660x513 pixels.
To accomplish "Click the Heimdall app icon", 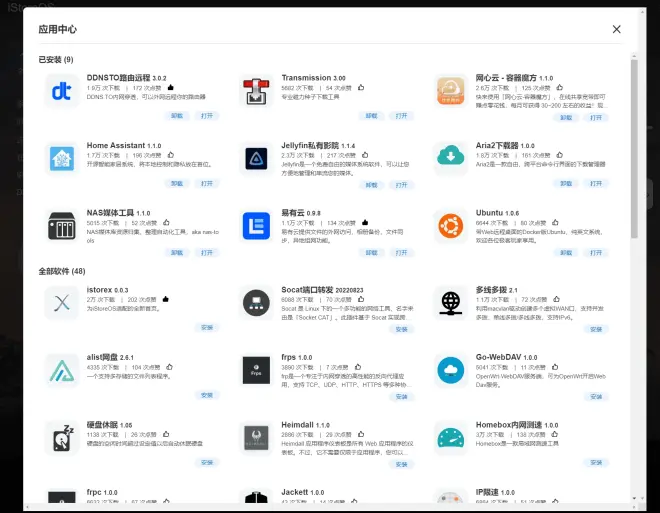I will click(x=256, y=438).
